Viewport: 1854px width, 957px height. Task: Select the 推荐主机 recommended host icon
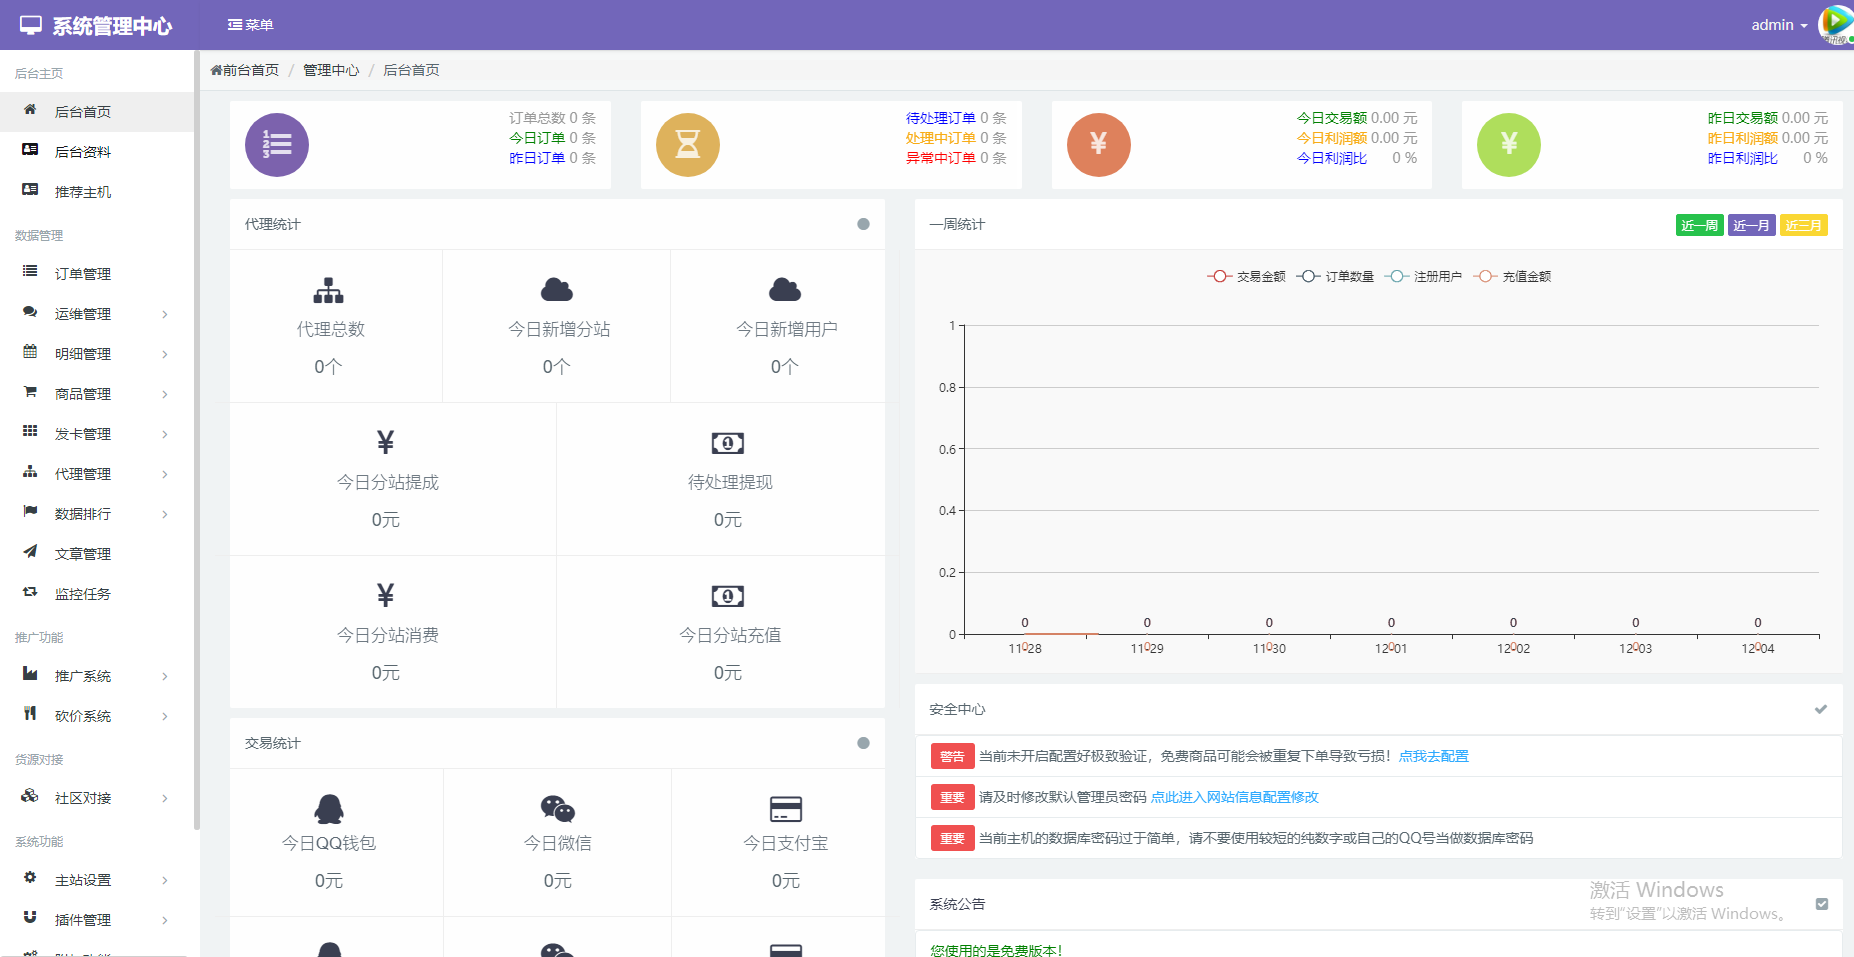[x=30, y=191]
